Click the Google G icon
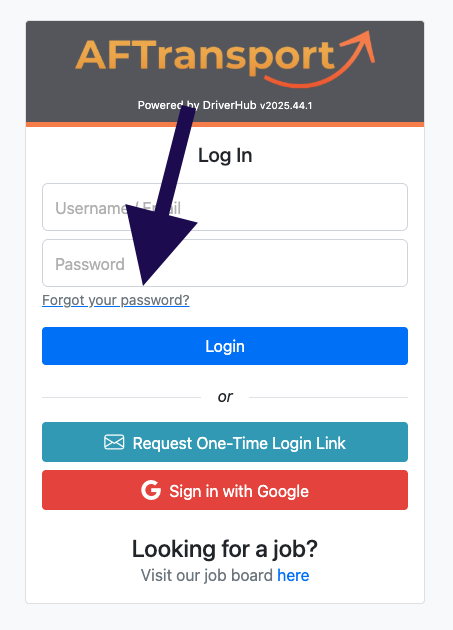 [x=151, y=491]
